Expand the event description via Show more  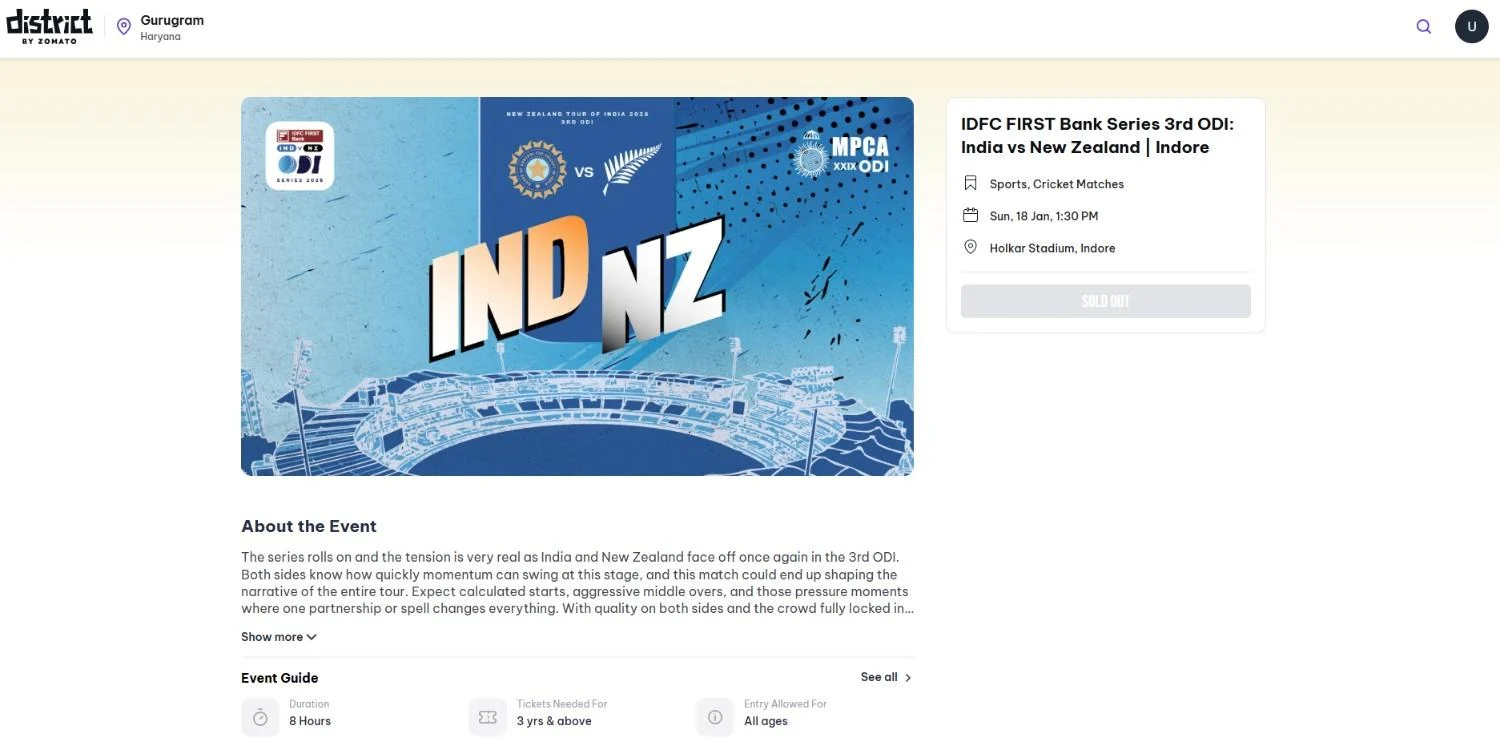[x=275, y=636]
